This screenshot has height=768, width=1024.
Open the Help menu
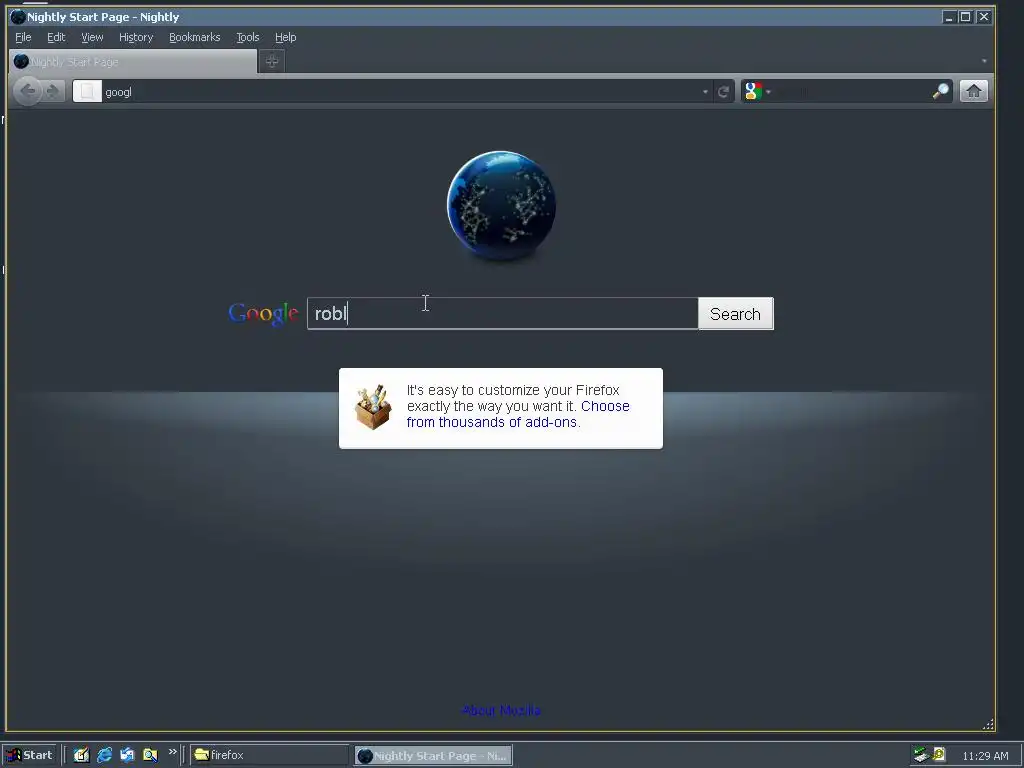click(285, 37)
